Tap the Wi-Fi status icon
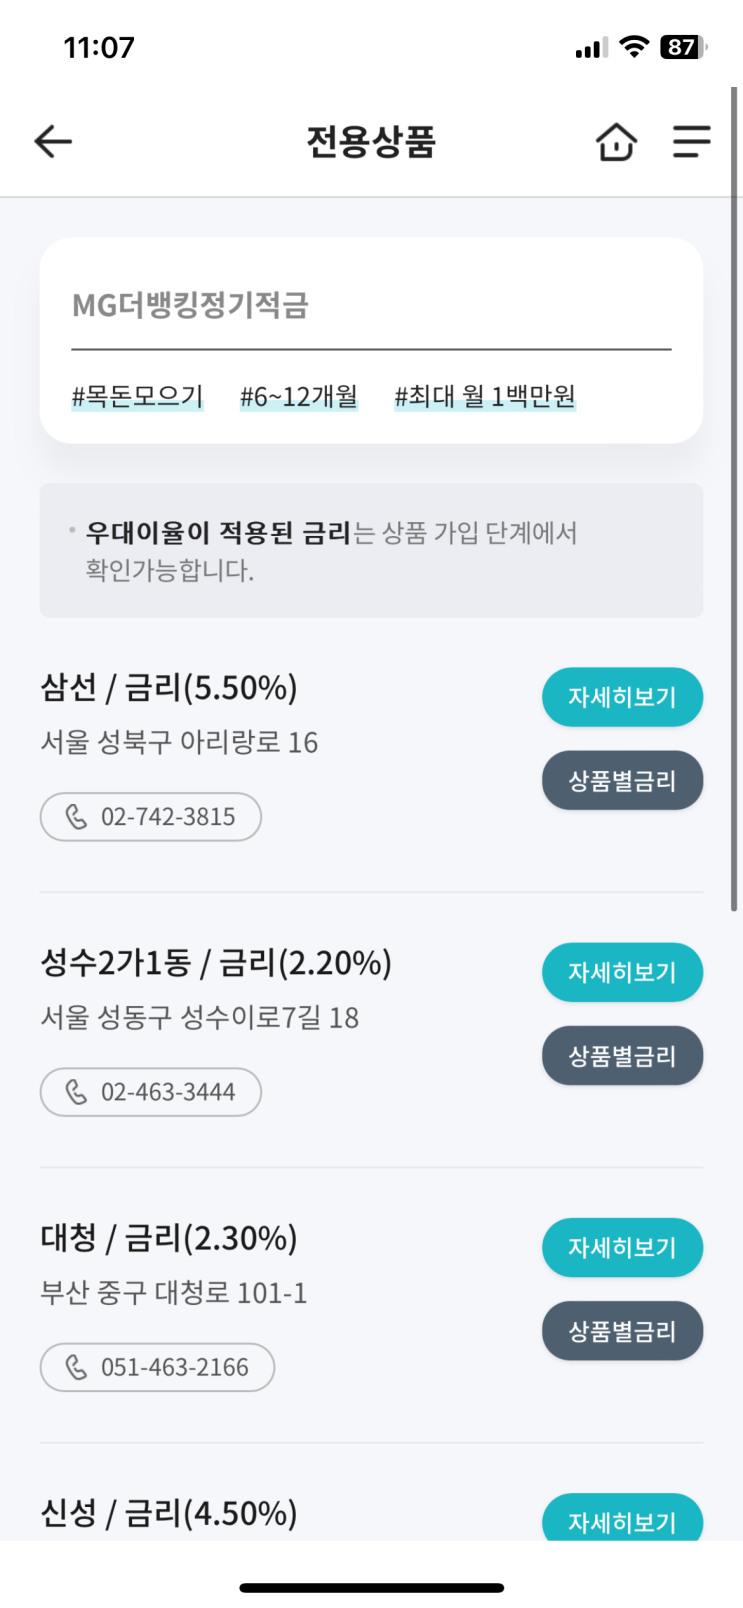Image resolution: width=743 pixels, height=1608 pixels. (634, 47)
